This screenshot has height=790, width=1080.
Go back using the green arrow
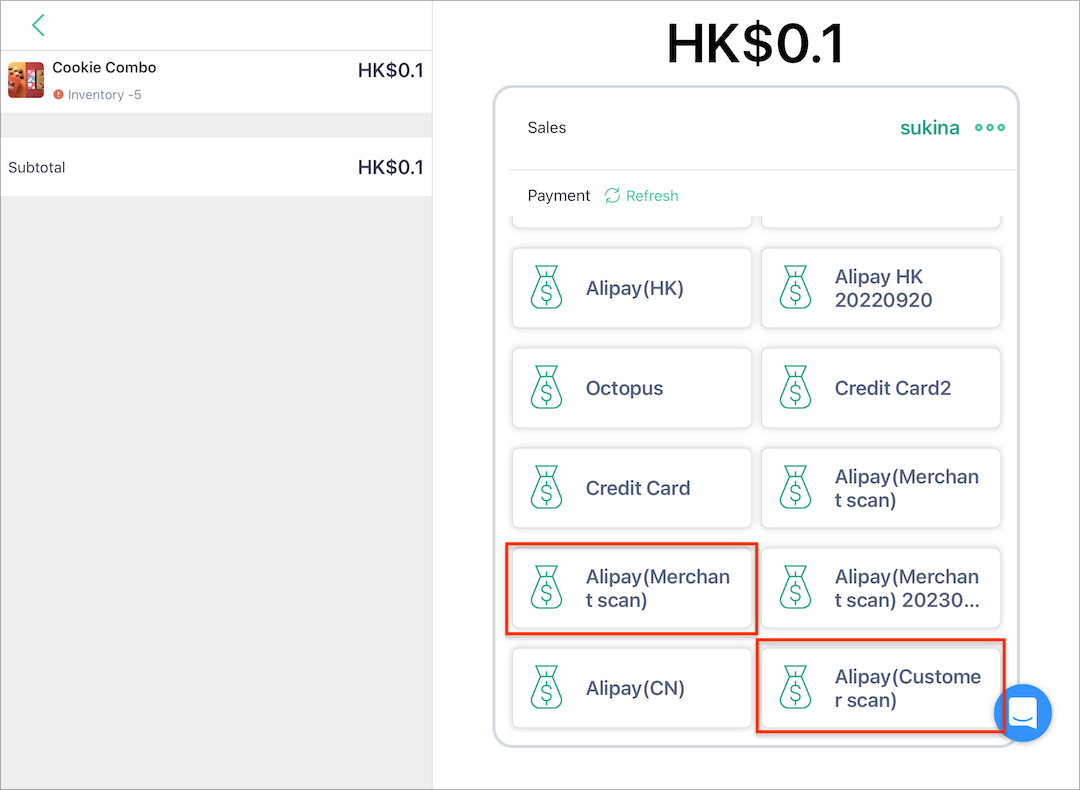tap(38, 25)
